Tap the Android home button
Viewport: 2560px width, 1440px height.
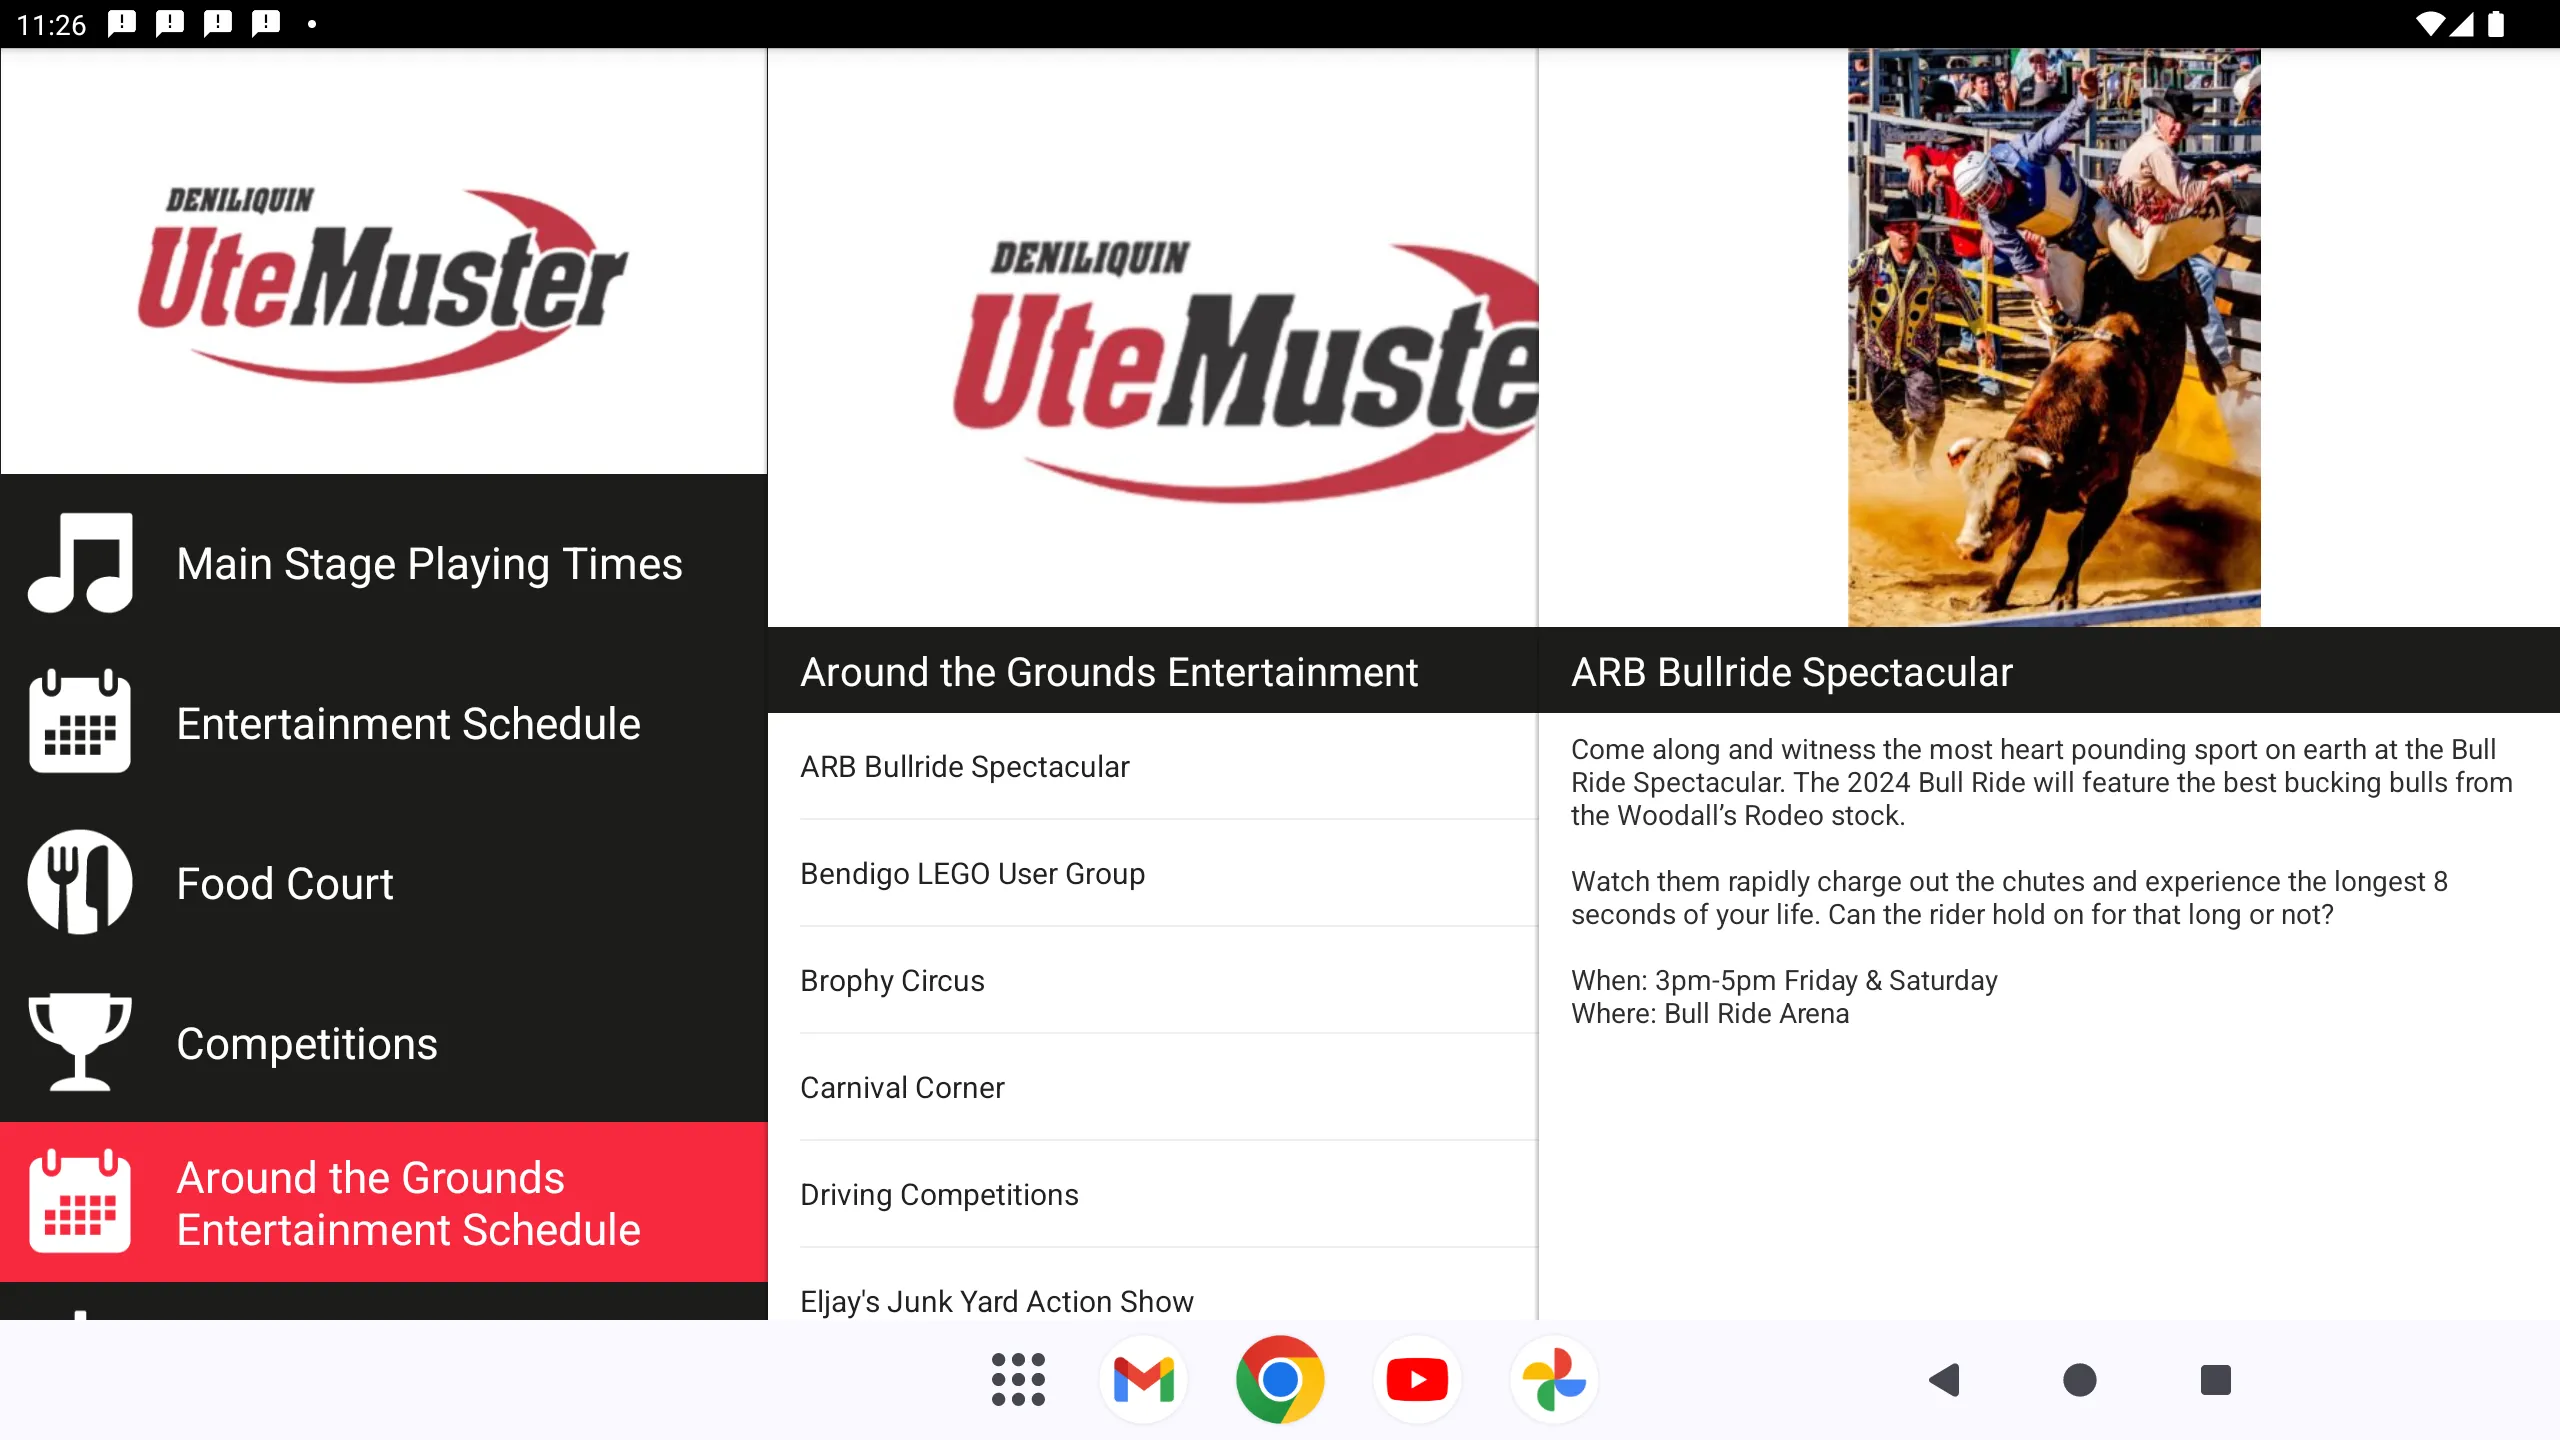(2080, 1380)
